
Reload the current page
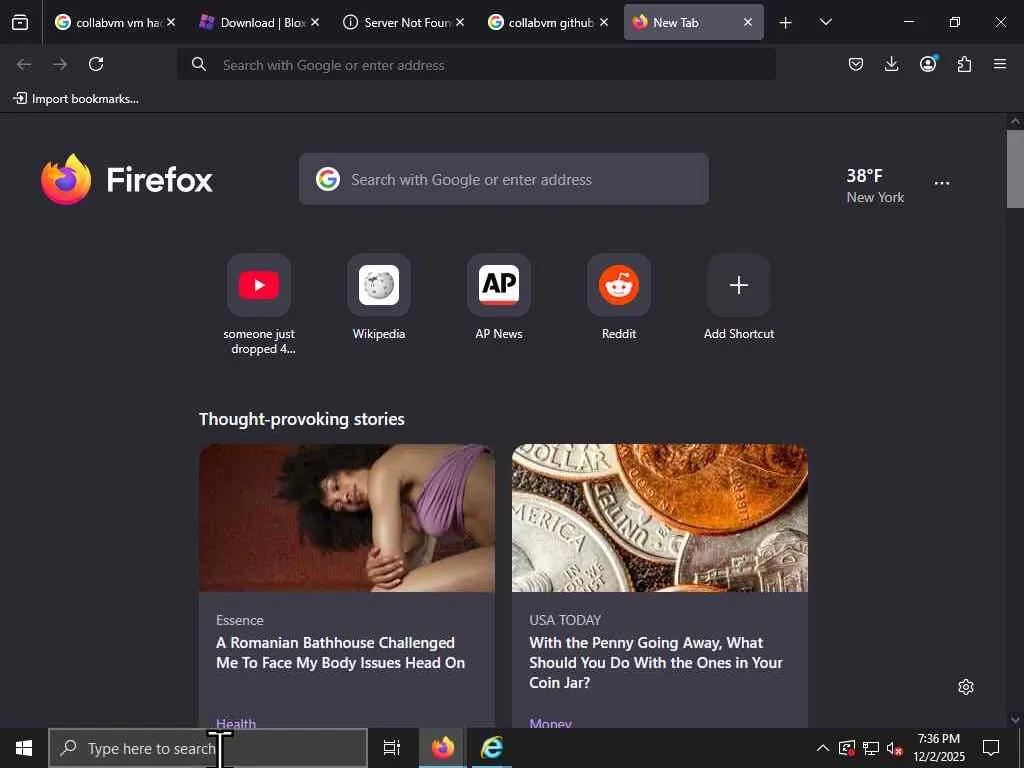tap(96, 64)
